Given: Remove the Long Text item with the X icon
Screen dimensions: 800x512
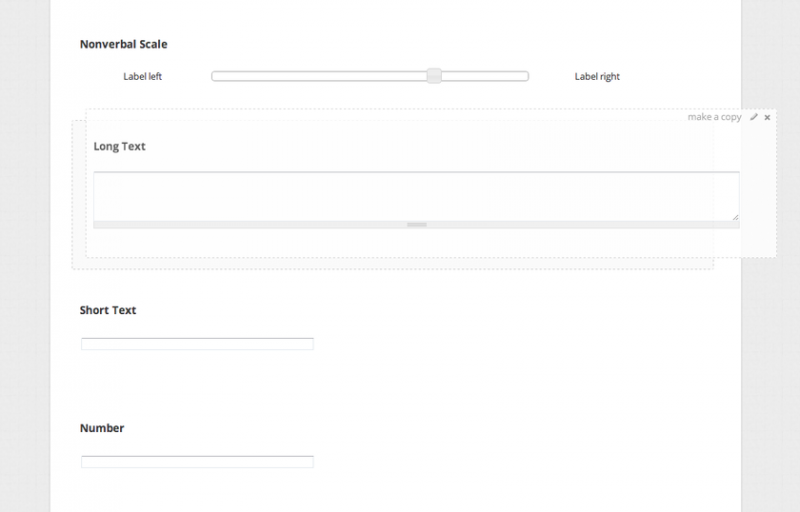Looking at the screenshot, I should click(x=767, y=117).
